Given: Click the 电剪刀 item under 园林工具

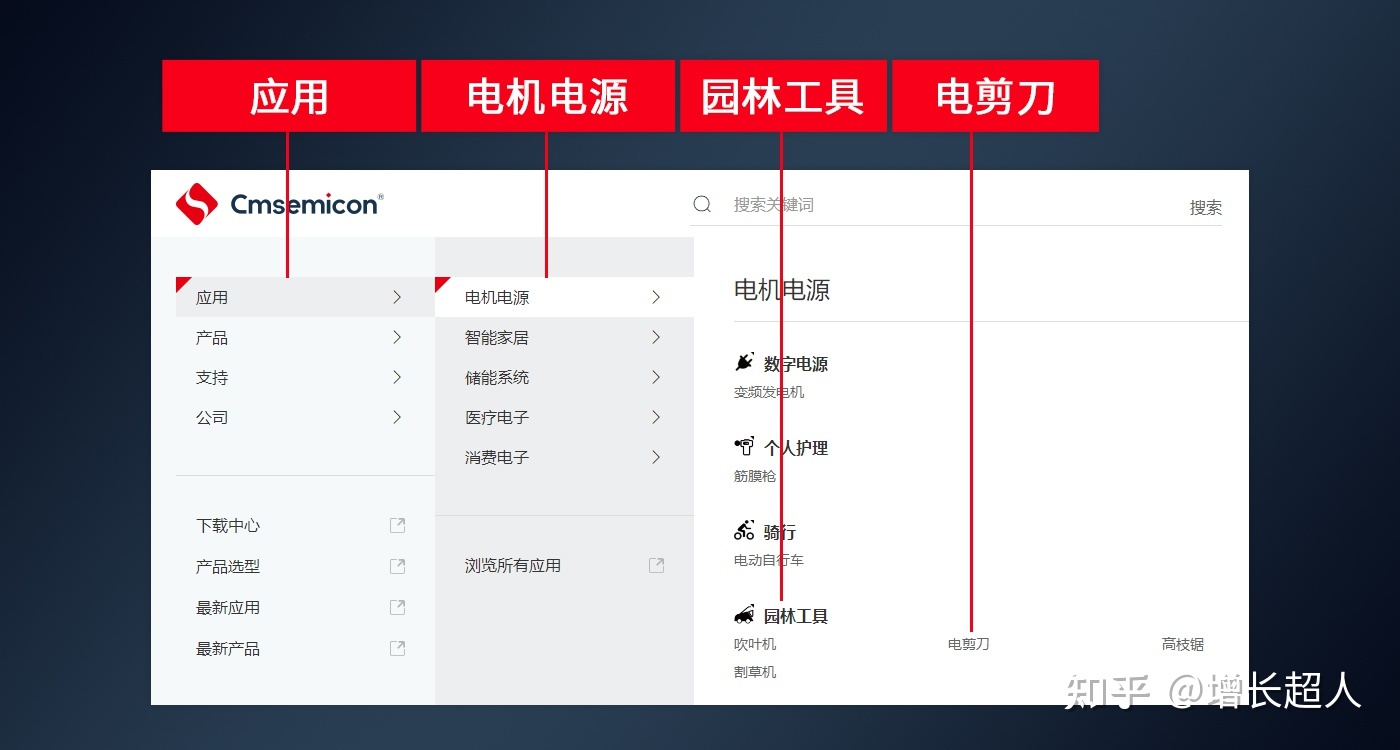Looking at the screenshot, I should (x=969, y=644).
